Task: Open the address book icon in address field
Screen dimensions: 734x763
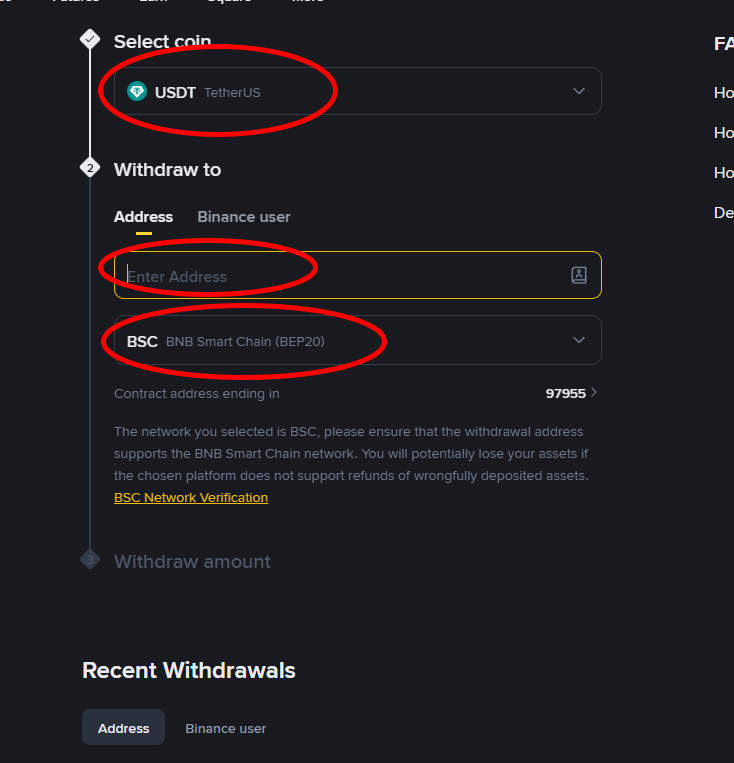Action: coord(579,275)
